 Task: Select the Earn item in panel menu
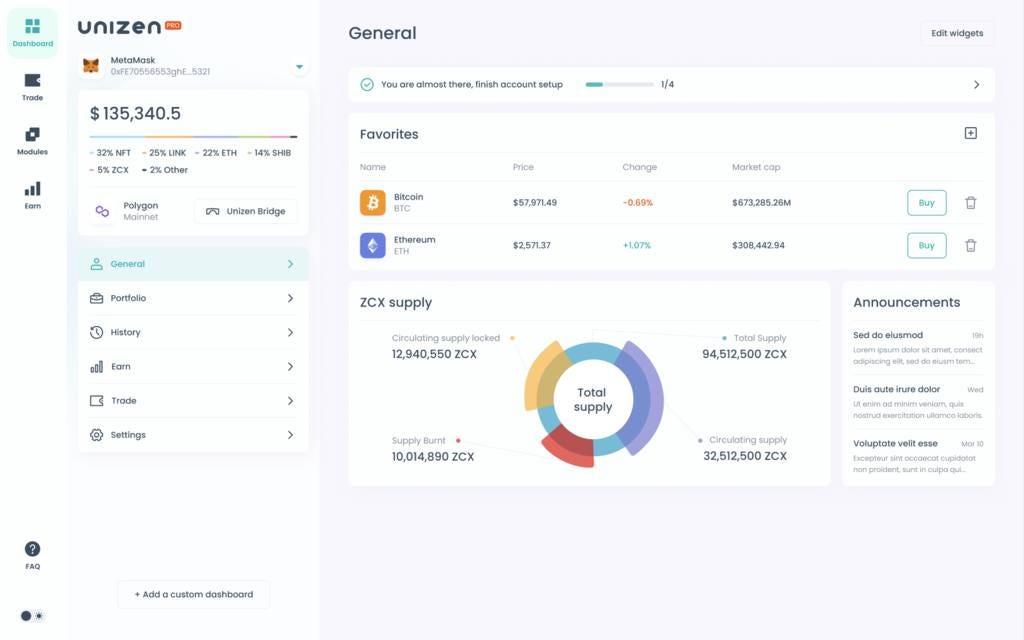pos(193,366)
